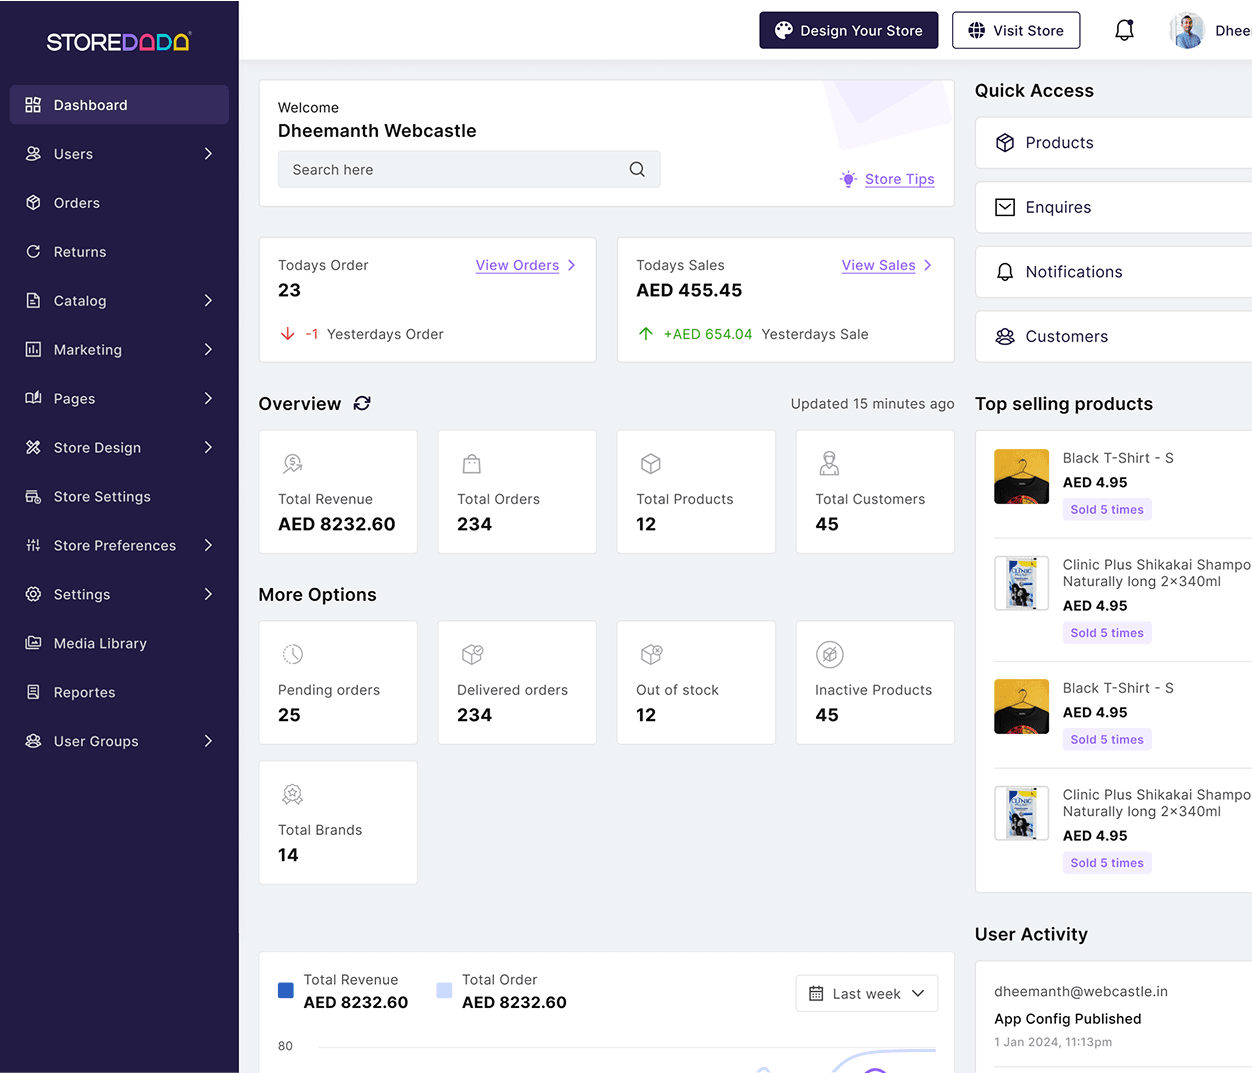Click the blue Total Revenue legend swatch

point(286,990)
